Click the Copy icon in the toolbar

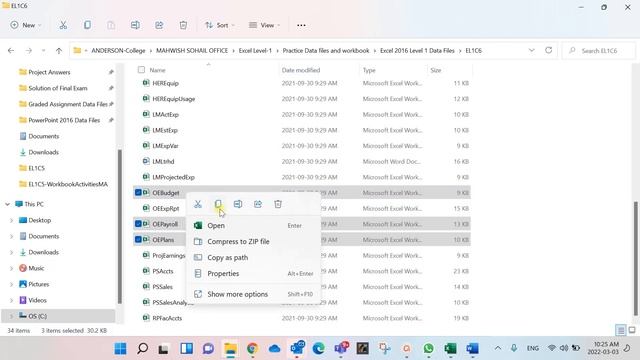[87, 25]
